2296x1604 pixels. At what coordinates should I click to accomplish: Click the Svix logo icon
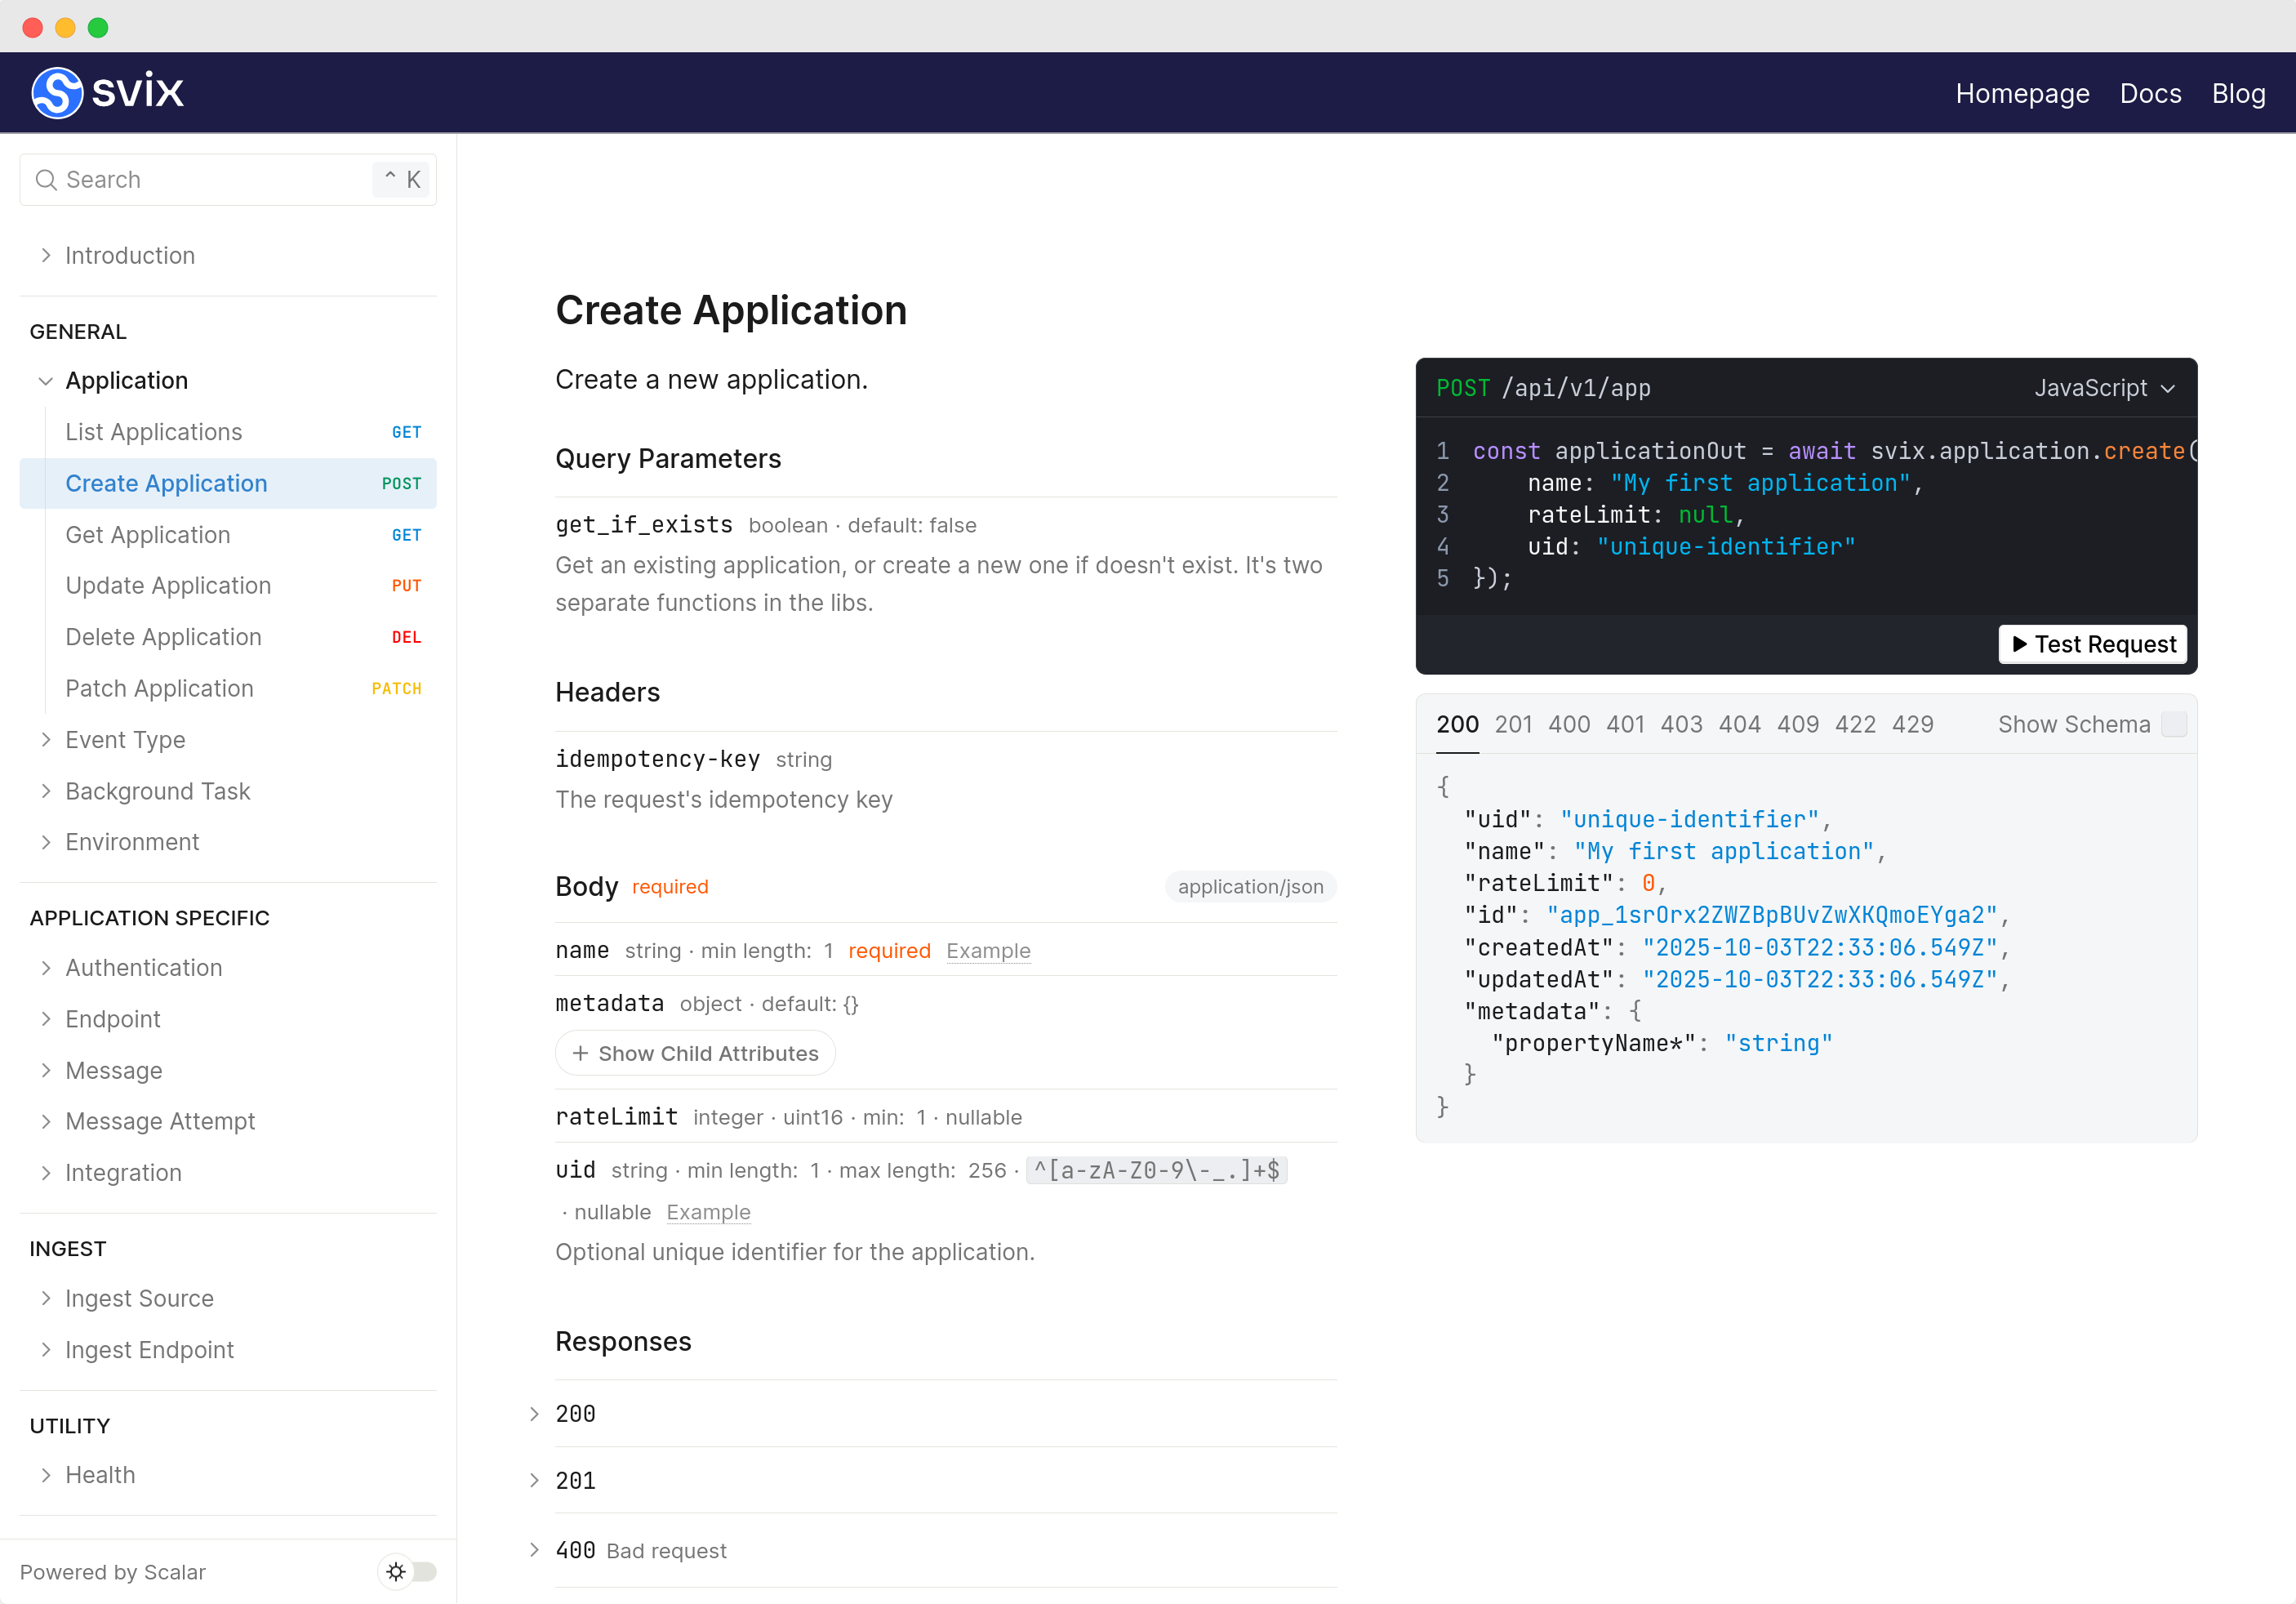click(x=57, y=92)
